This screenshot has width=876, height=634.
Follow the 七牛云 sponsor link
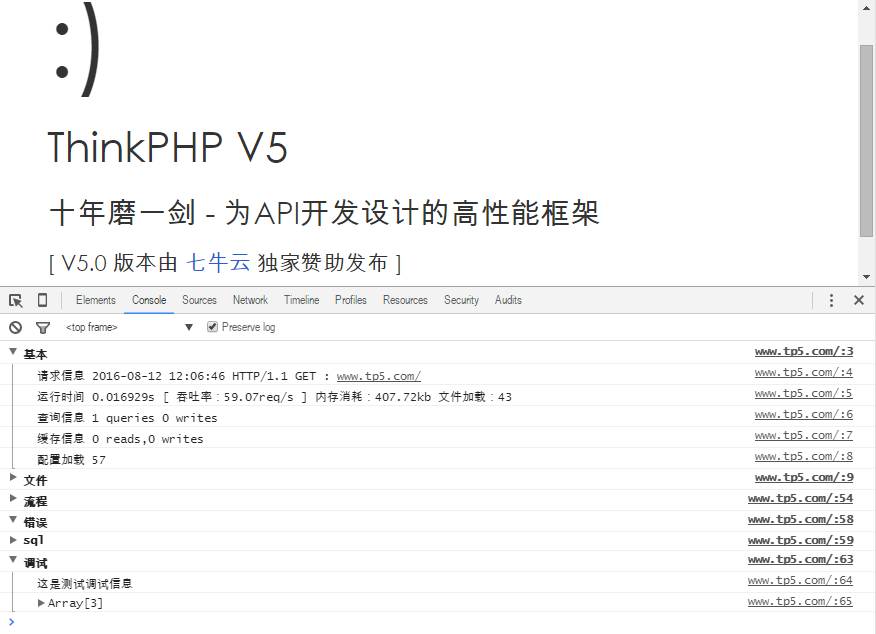point(218,263)
